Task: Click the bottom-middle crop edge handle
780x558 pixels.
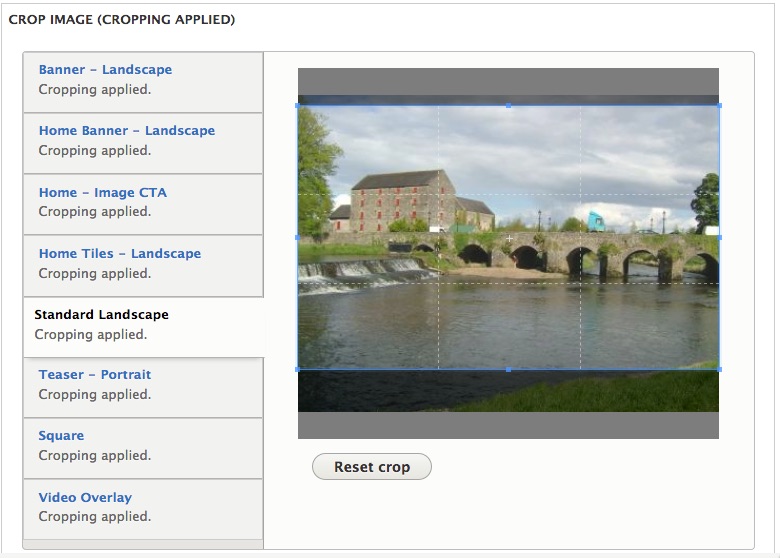Action: (x=508, y=370)
